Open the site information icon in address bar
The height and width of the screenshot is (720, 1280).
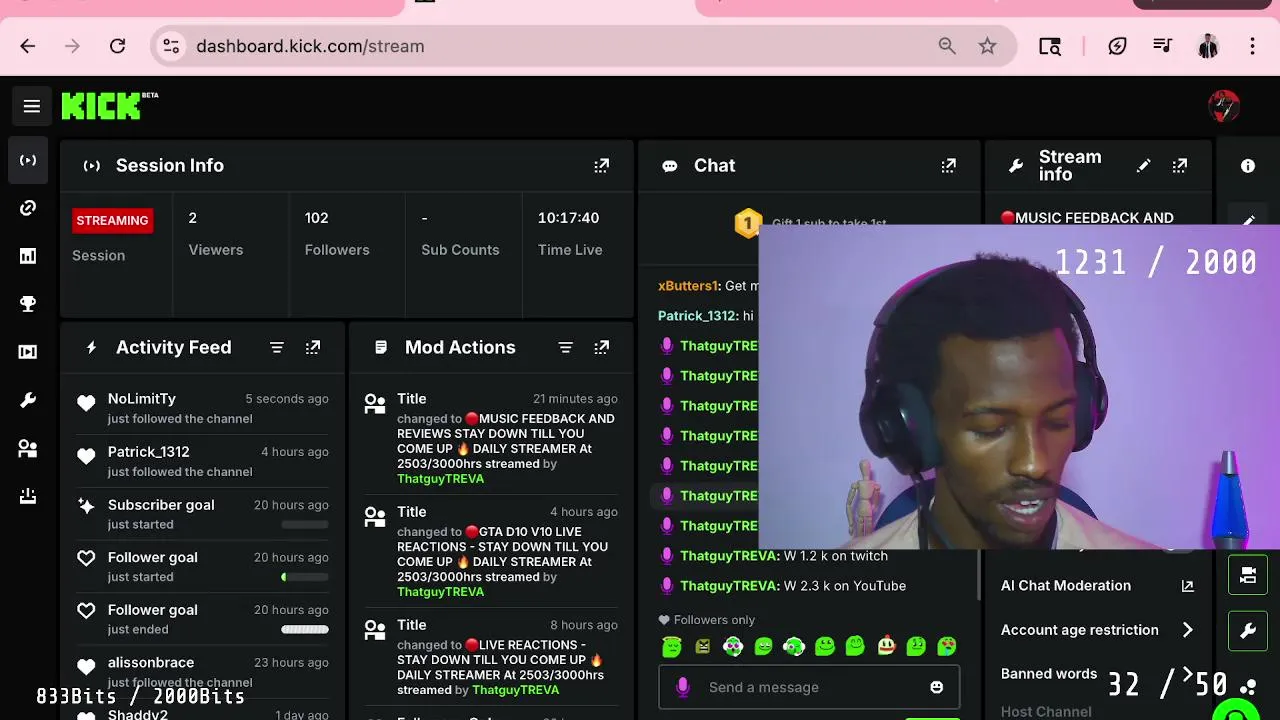tap(171, 46)
